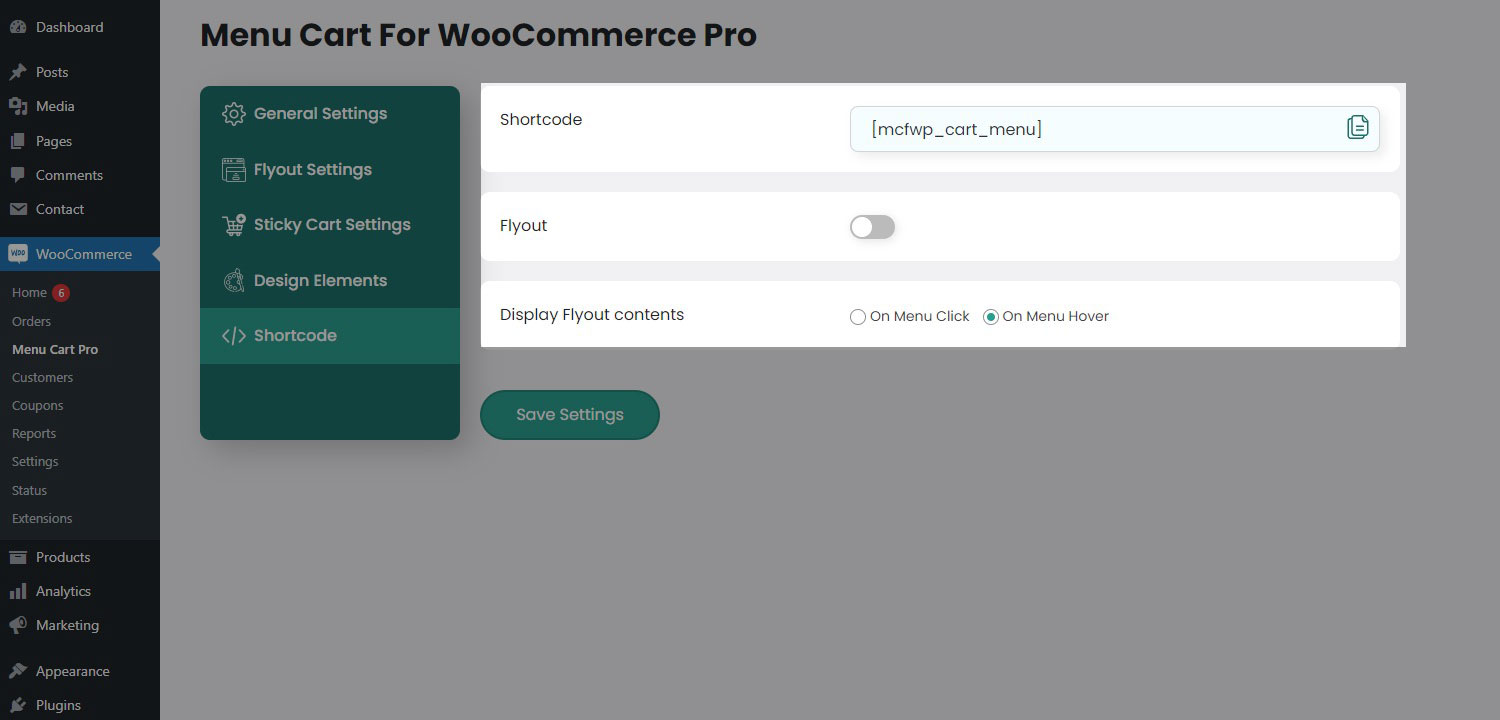Click the red 6 badge beside Home

tap(61, 293)
